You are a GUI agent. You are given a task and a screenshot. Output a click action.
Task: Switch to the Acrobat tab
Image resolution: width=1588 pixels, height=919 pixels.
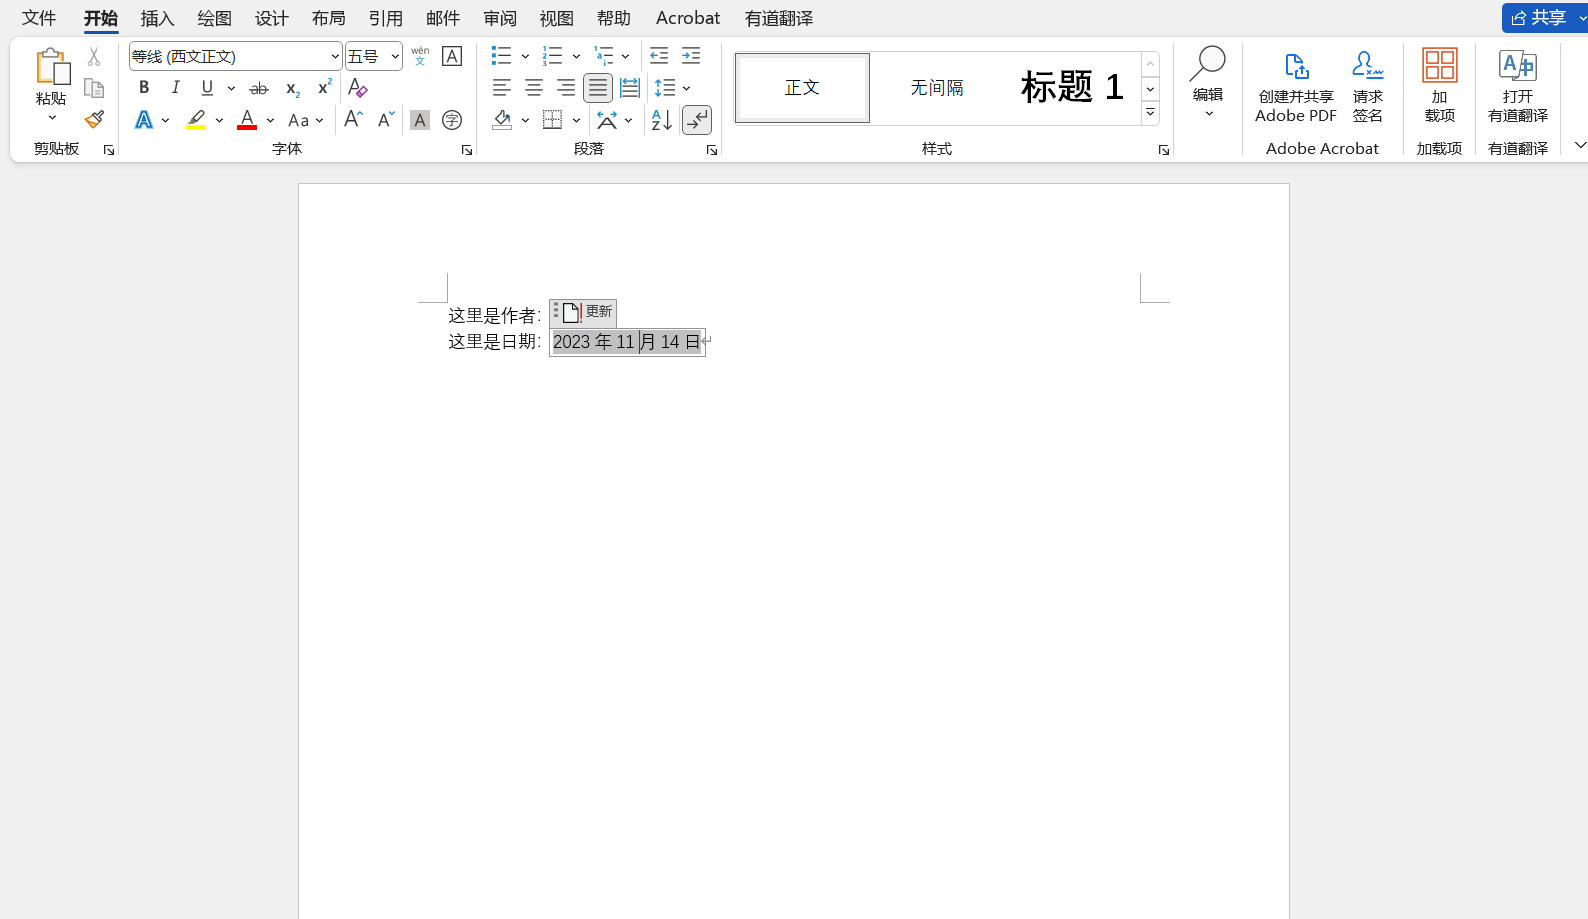pos(688,18)
